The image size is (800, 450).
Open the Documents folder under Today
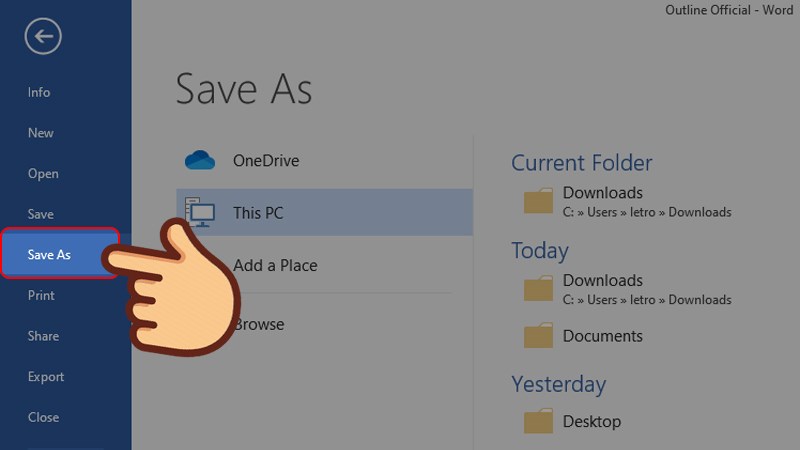point(602,336)
